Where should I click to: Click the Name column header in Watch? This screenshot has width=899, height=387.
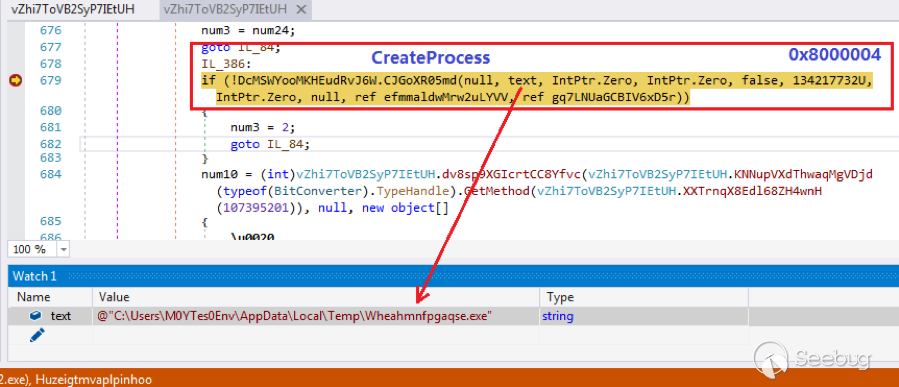pos(34,297)
